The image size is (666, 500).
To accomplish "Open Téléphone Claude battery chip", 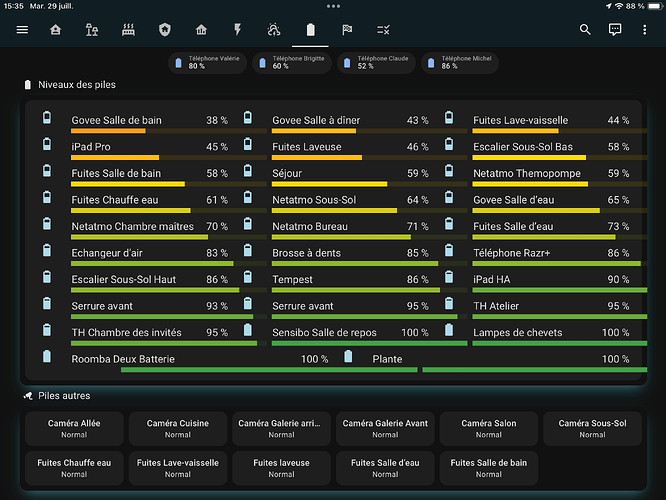I will [x=376, y=62].
